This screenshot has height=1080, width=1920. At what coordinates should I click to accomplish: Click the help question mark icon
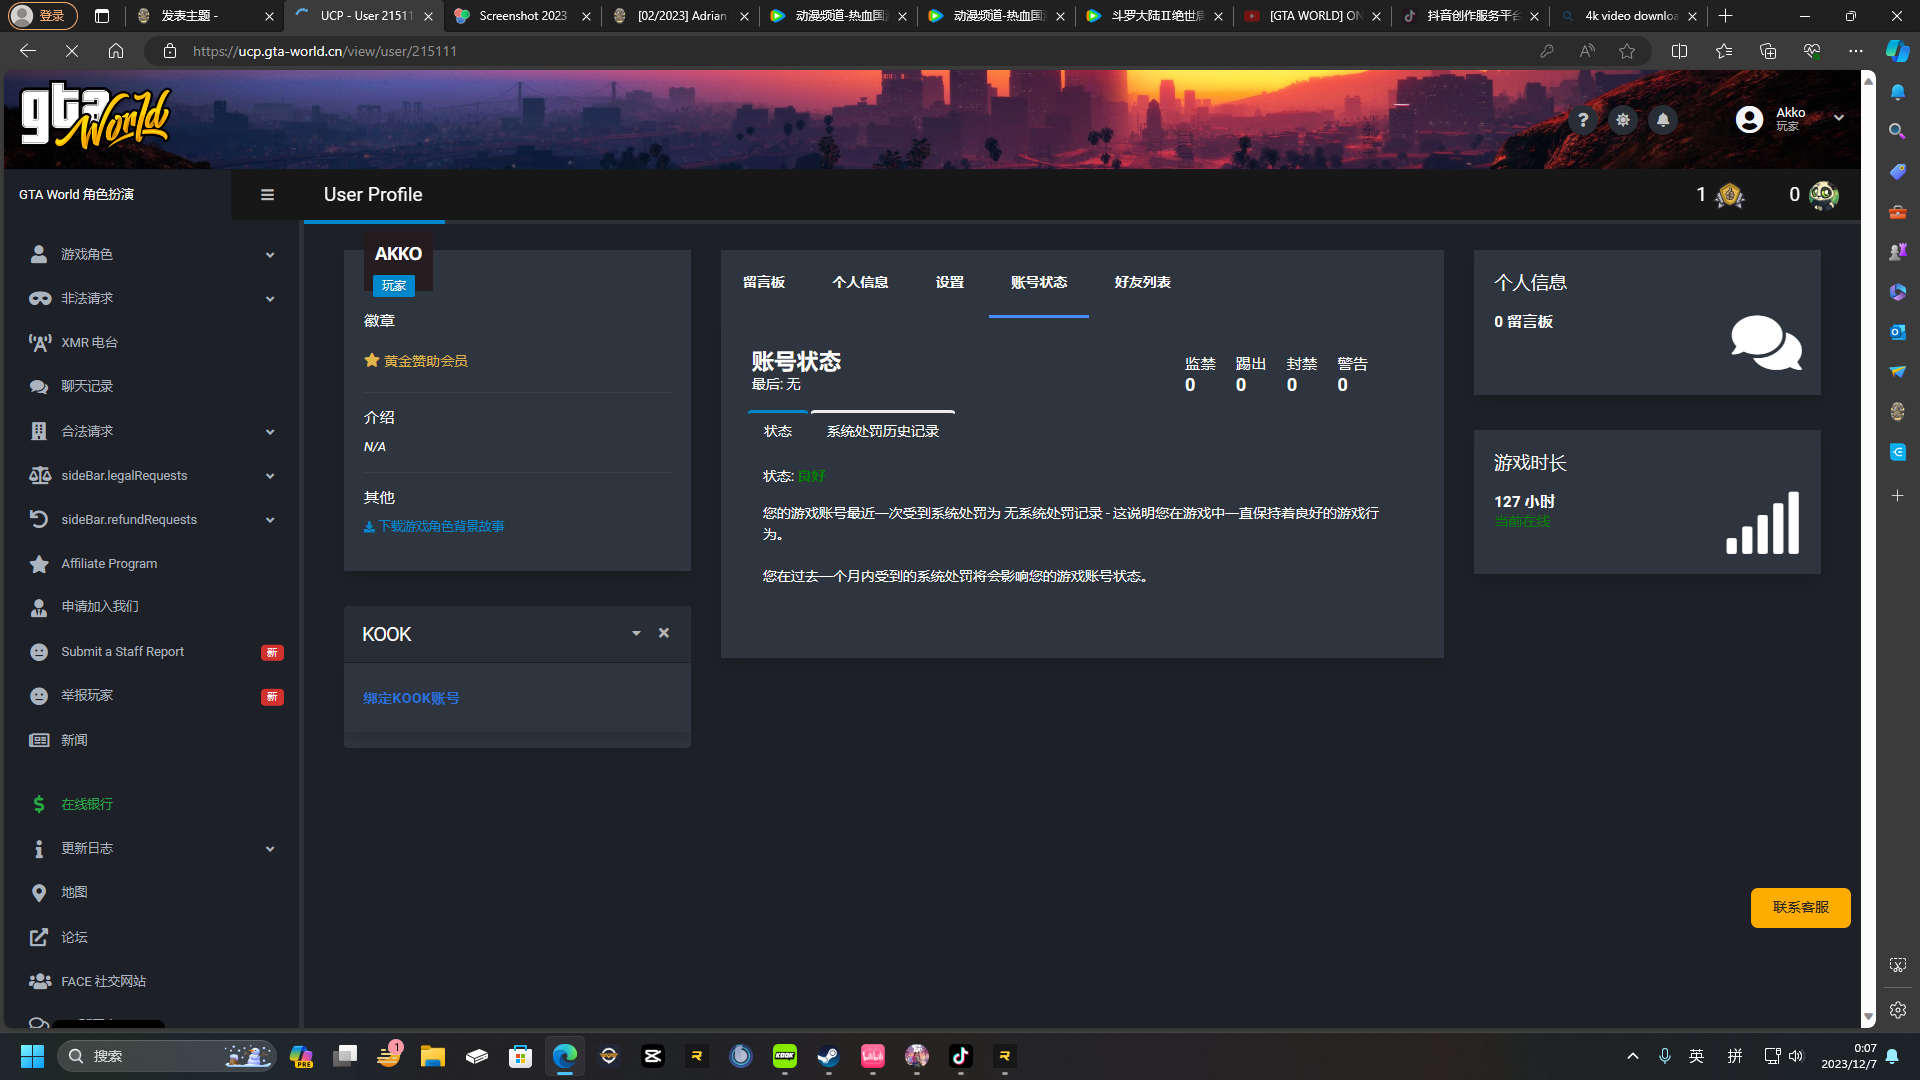pyautogui.click(x=1582, y=120)
